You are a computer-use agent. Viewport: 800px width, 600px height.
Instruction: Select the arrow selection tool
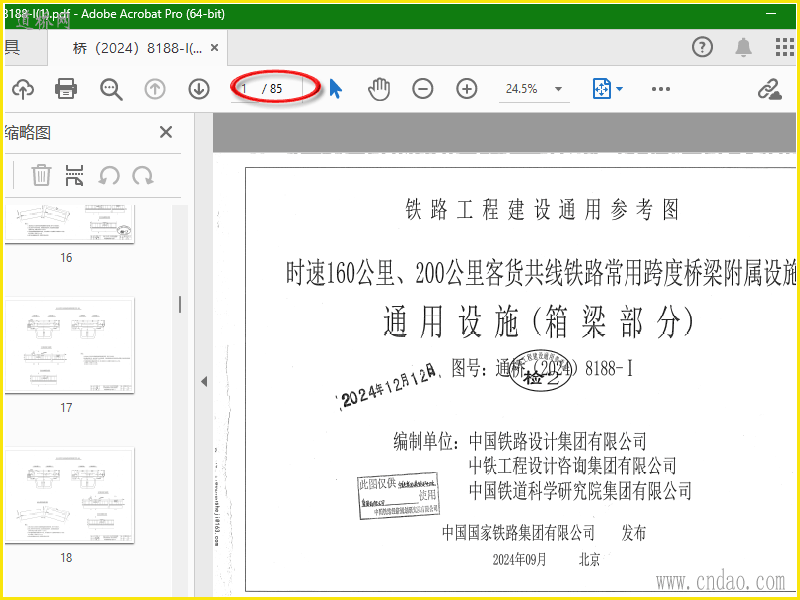335,89
